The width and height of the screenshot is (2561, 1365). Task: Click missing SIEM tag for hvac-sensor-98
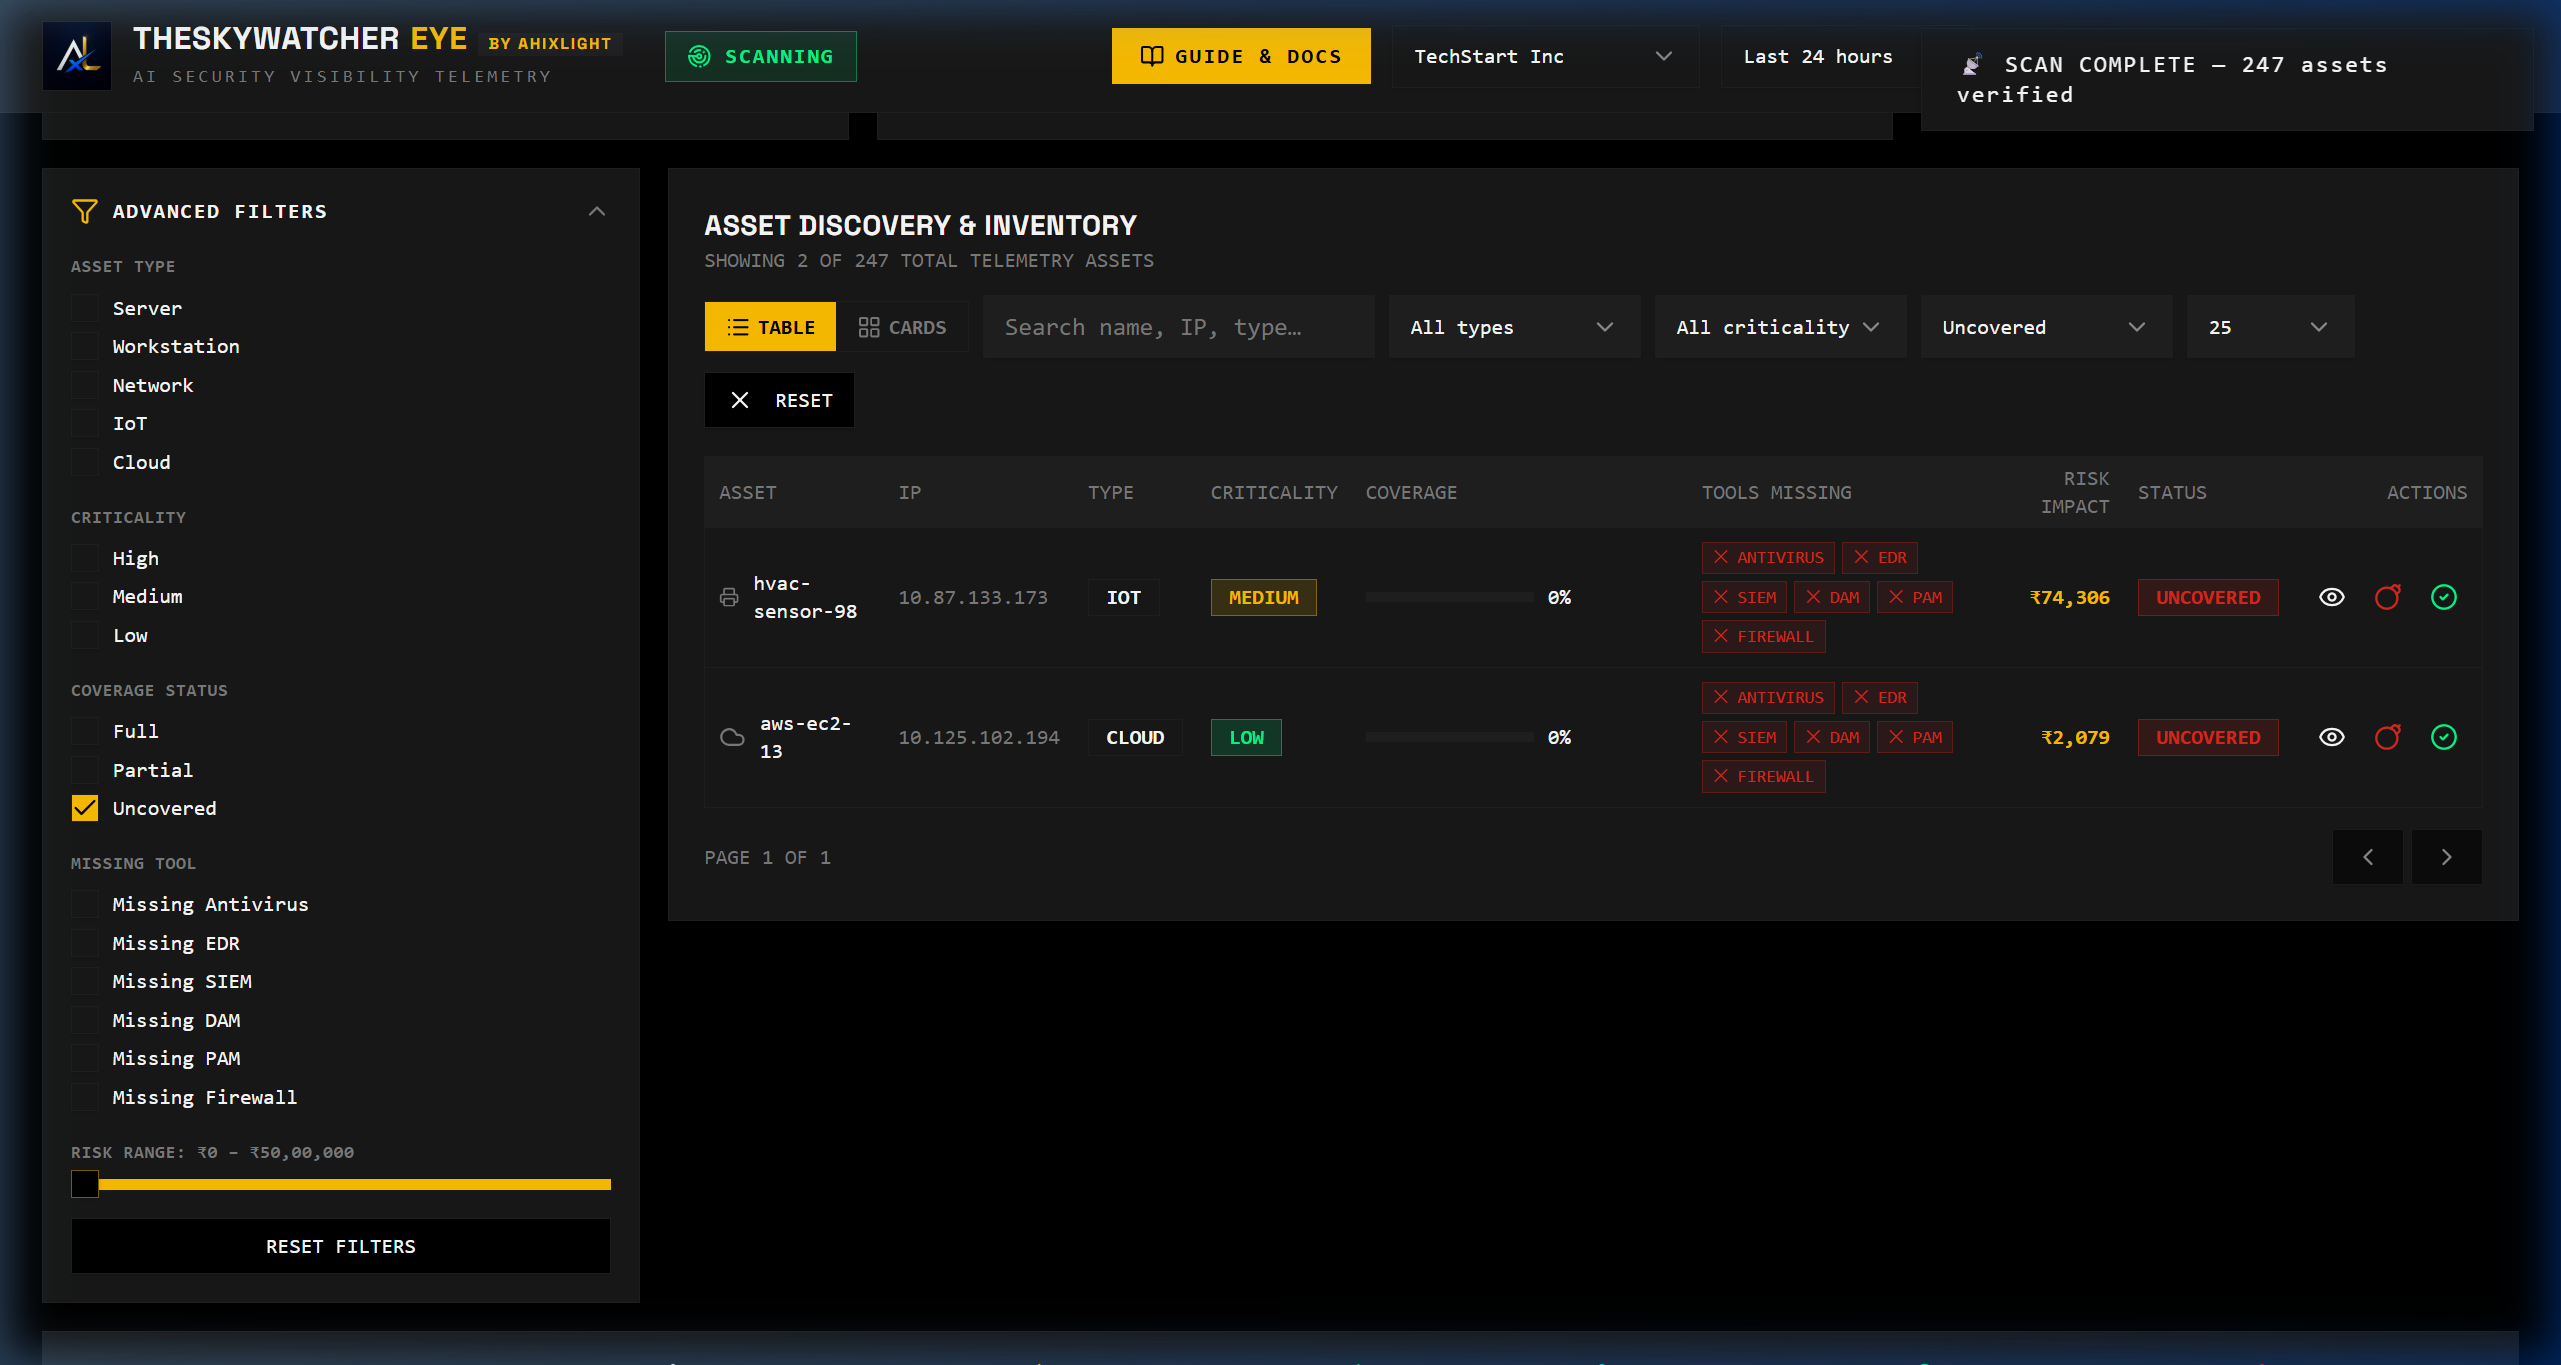[x=1745, y=597]
